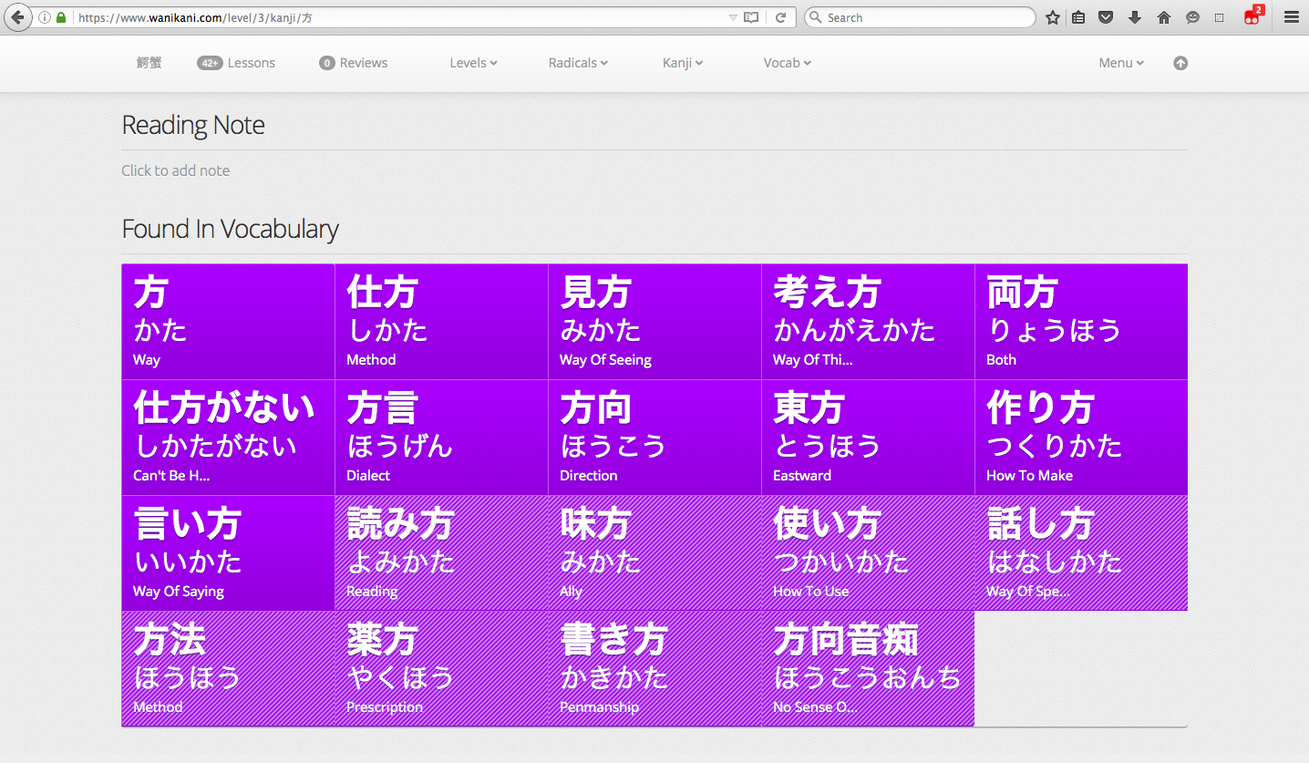The width and height of the screenshot is (1309, 763).
Task: Open the downloads arrow panel
Action: coord(1134,18)
